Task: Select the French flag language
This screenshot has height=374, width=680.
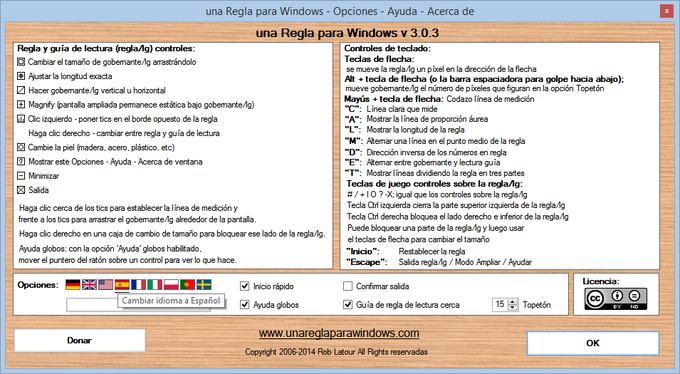Action: pos(138,285)
